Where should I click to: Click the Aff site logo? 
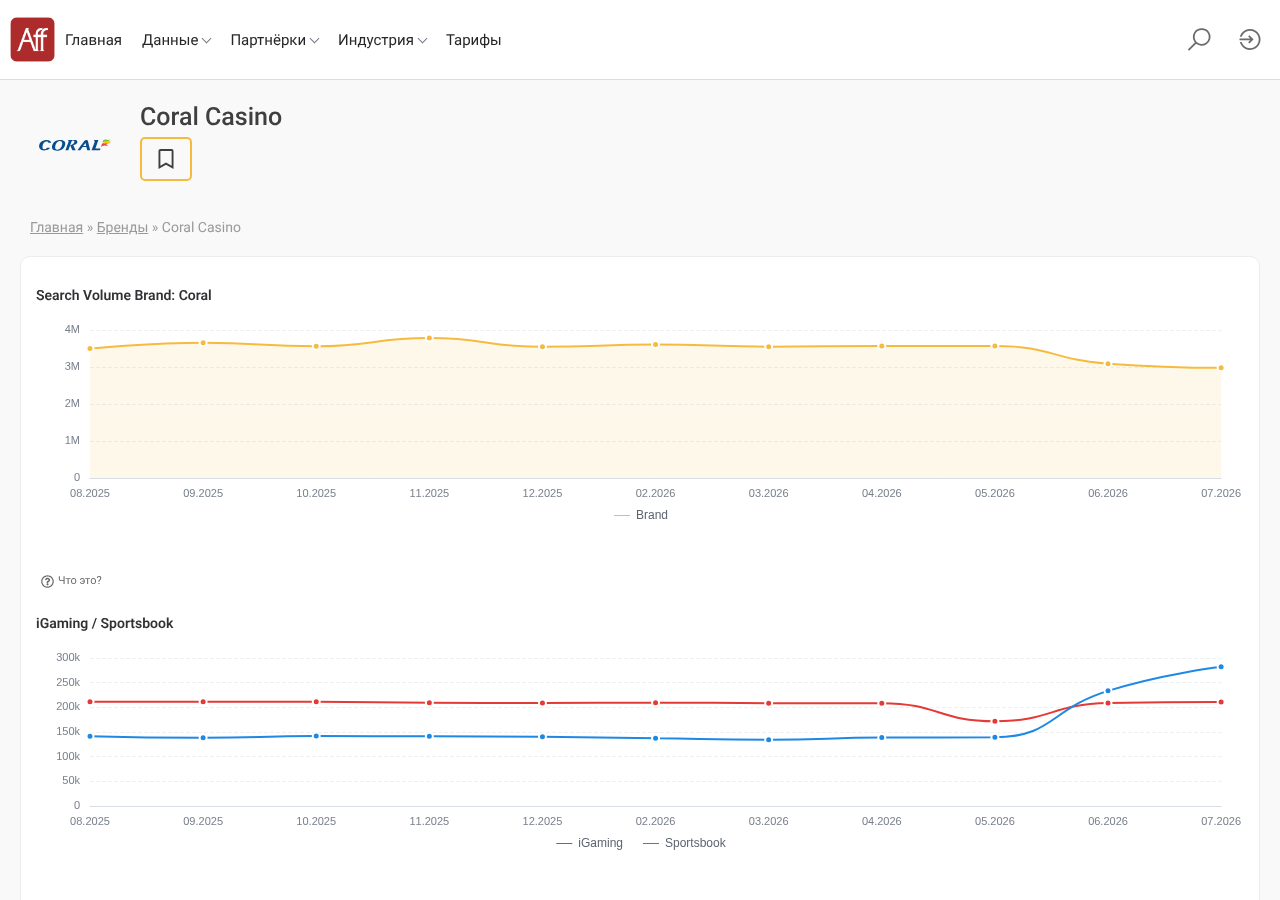32,40
